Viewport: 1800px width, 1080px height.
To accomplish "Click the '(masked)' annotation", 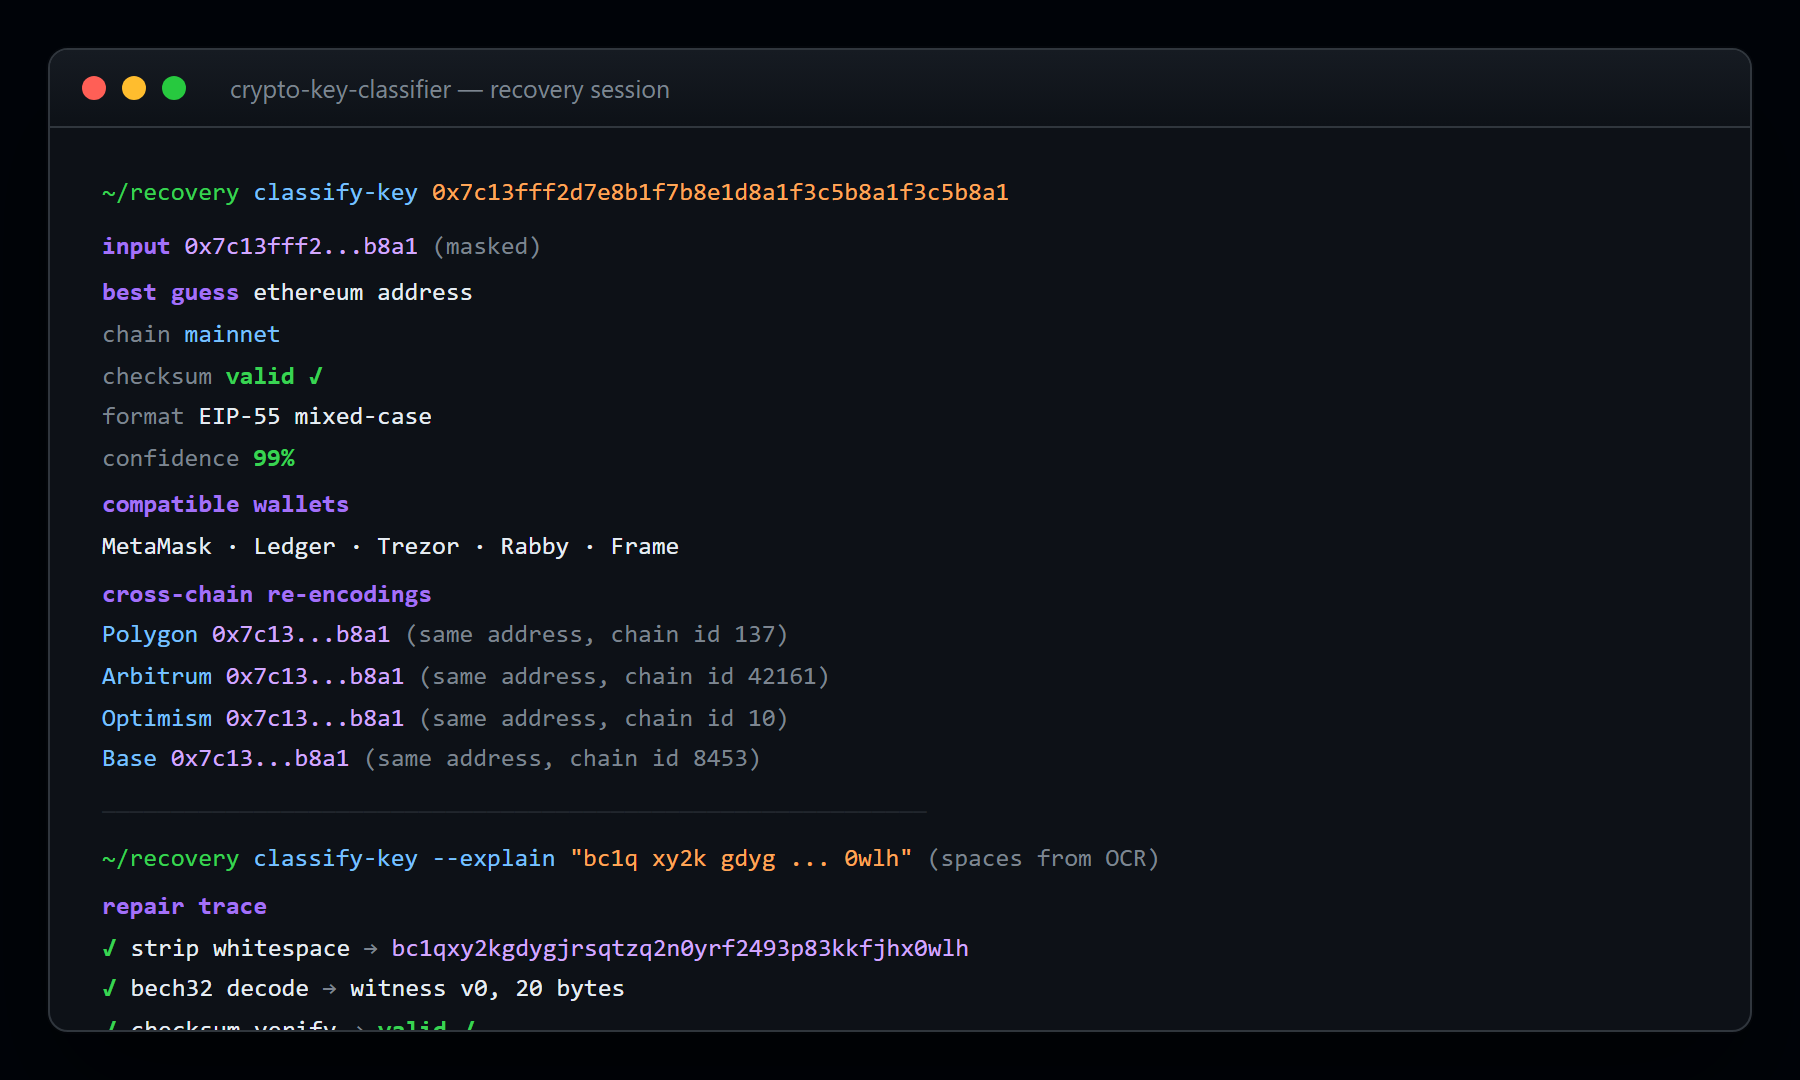I will pos(487,246).
